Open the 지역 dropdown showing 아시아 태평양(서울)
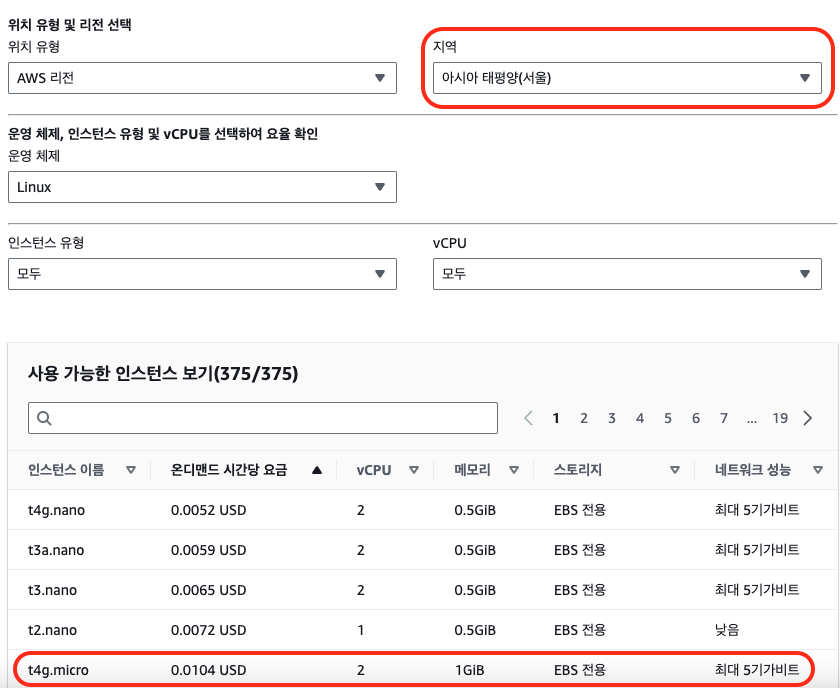The width and height of the screenshot is (840, 688). coord(627,78)
